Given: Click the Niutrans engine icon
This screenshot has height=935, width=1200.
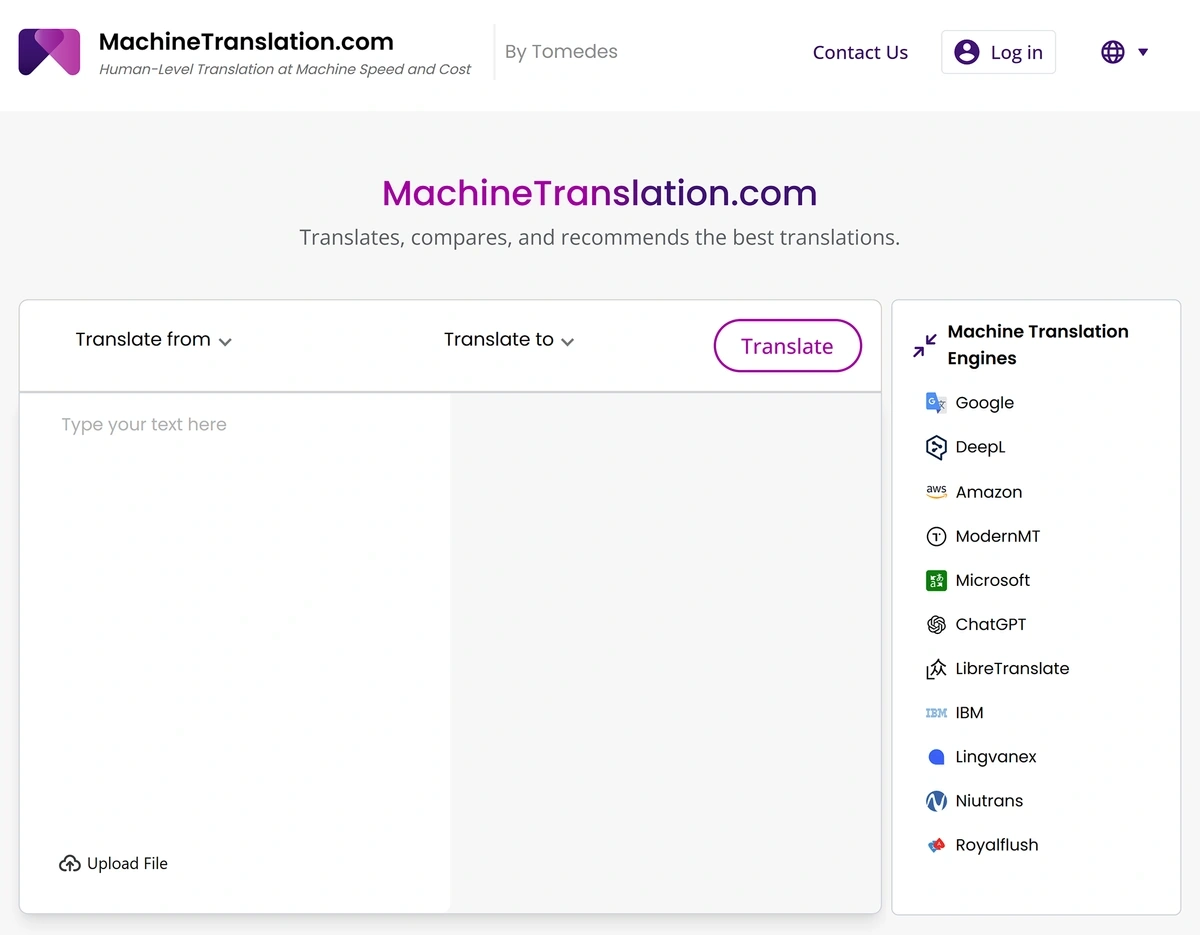Looking at the screenshot, I should coord(936,801).
